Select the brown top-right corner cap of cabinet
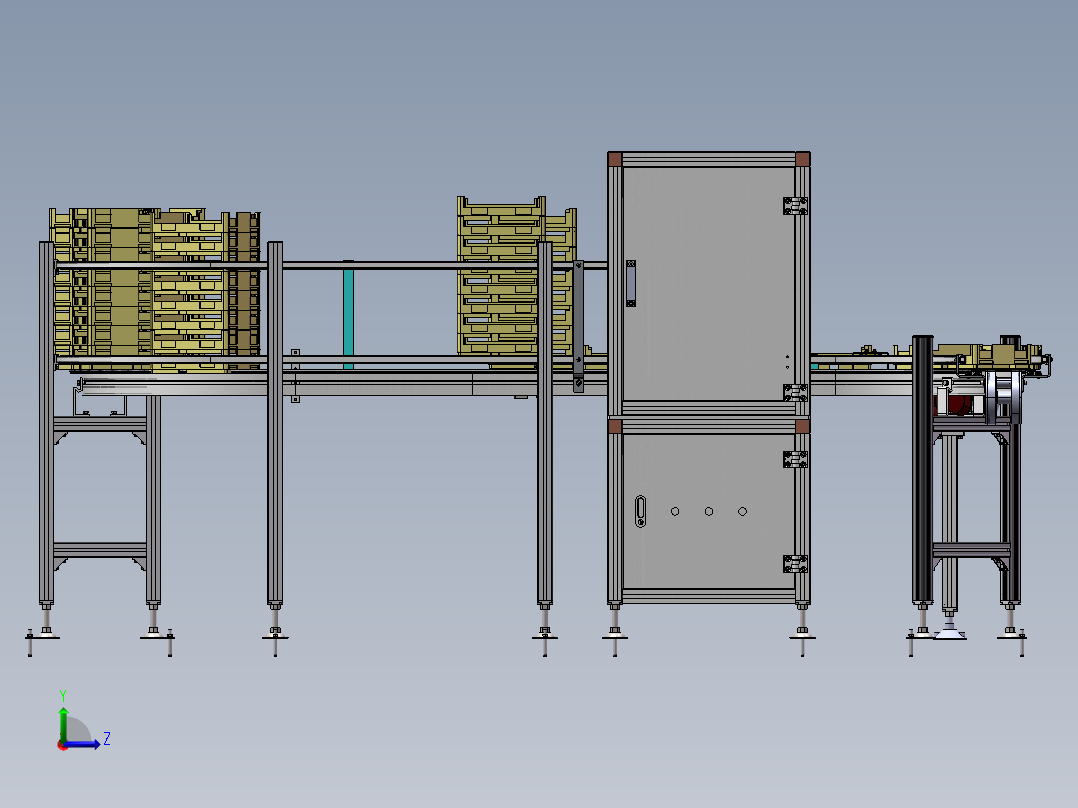This screenshot has height=808, width=1078. [802, 160]
